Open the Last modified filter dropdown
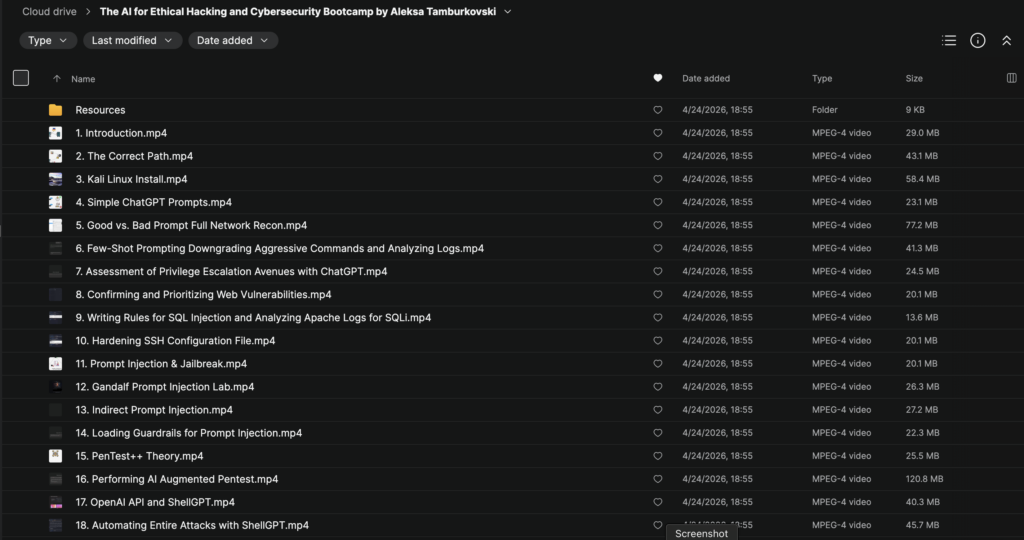Screen dimensions: 1024x540 click(x=132, y=40)
